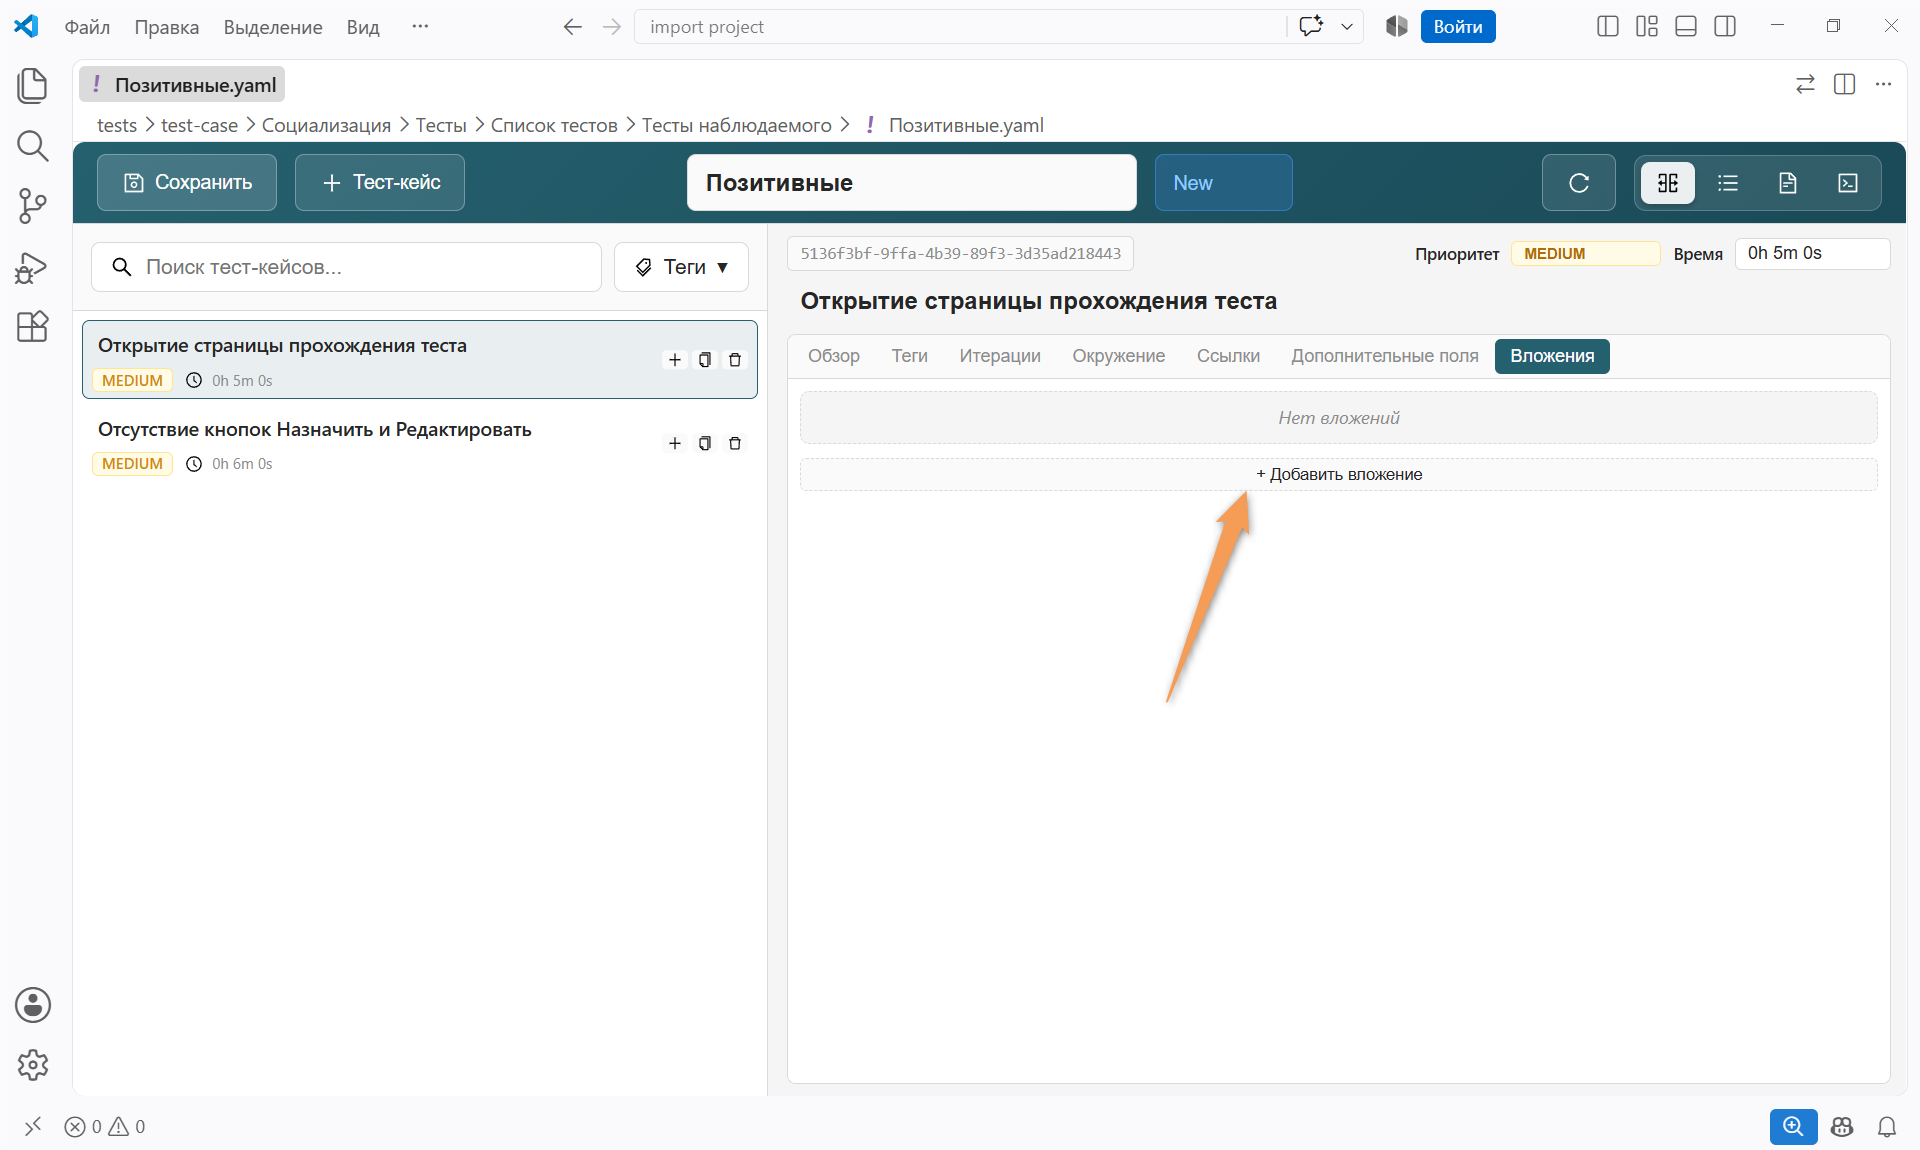This screenshot has height=1150, width=1920.
Task: Open editor More Actions menu
Action: pyautogui.click(x=1884, y=84)
